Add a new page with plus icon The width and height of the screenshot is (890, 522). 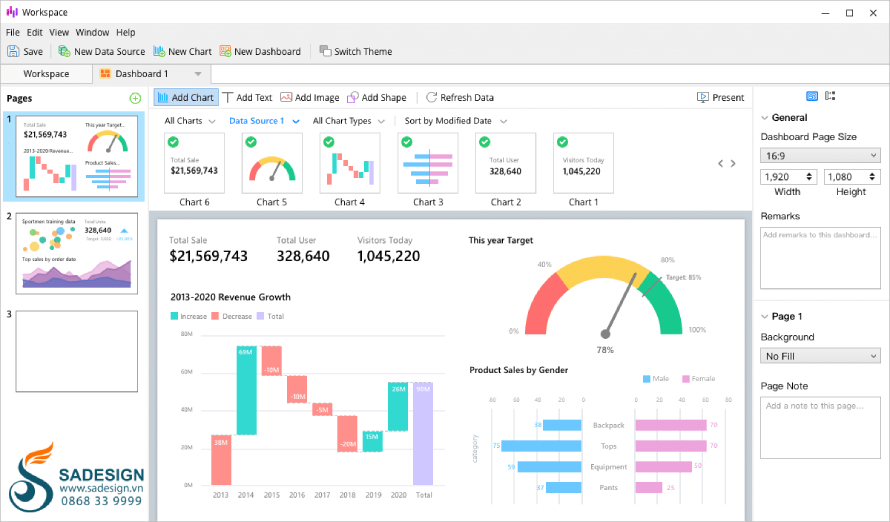click(135, 98)
